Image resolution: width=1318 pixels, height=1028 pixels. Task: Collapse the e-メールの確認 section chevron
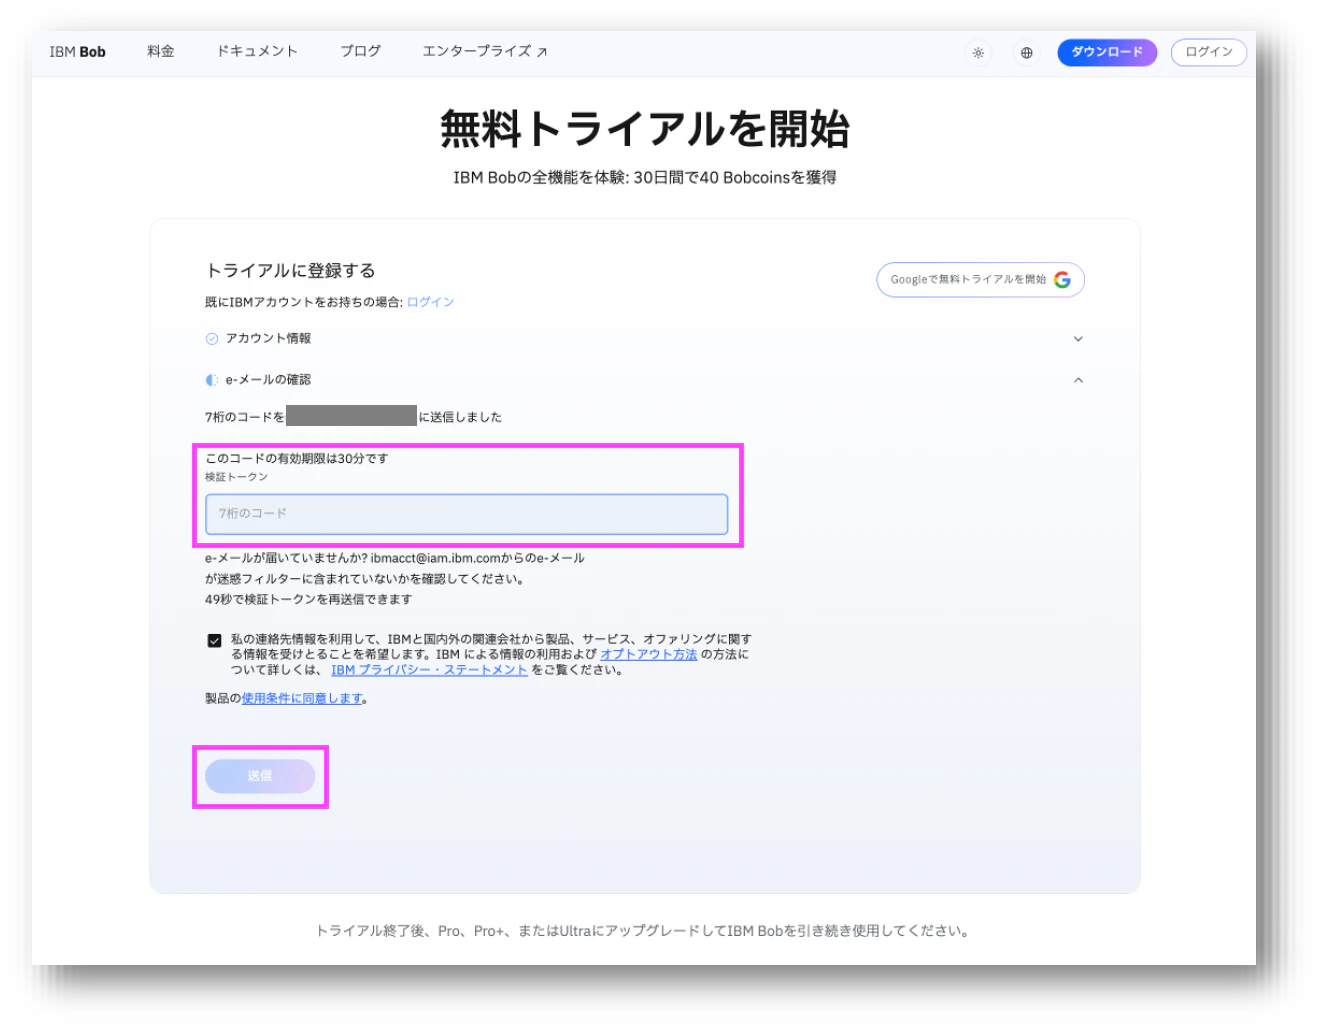tap(1078, 380)
